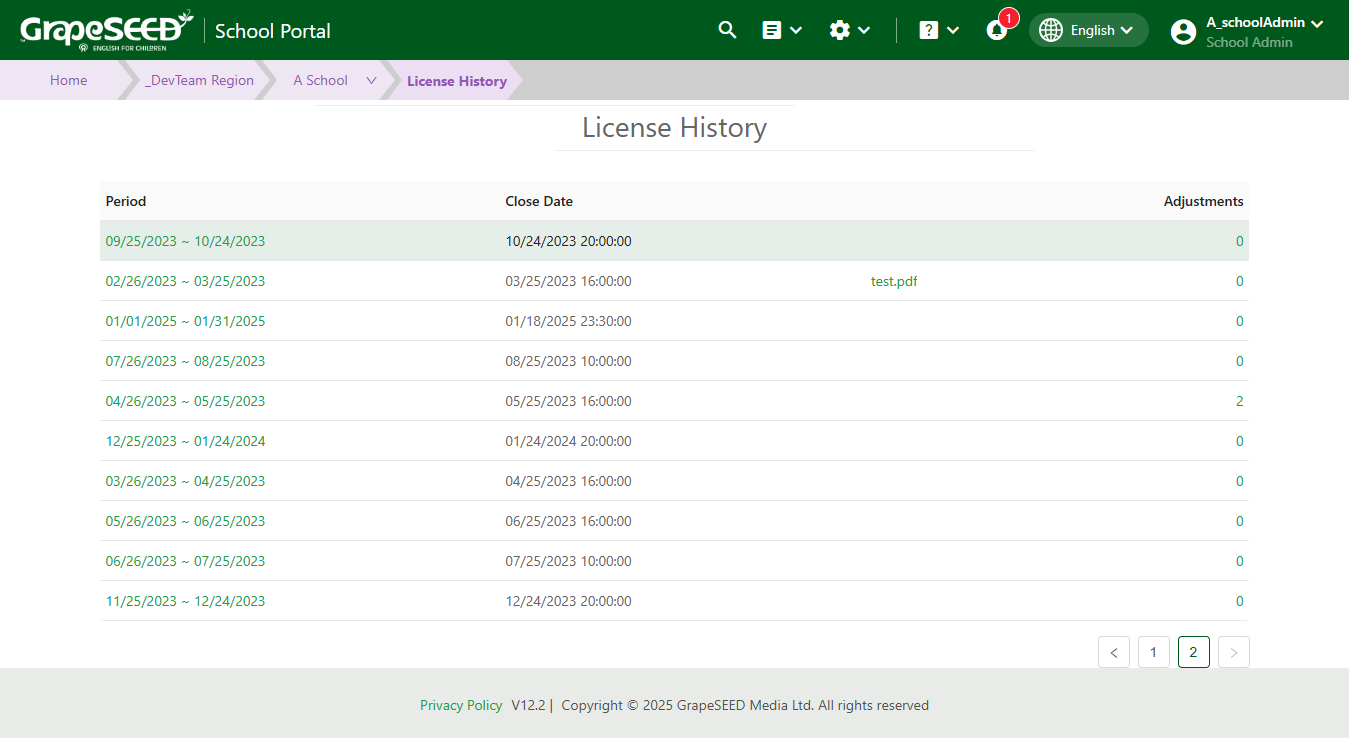Click close date 07/25/2023 10:00:00
This screenshot has width=1349, height=738.
click(568, 561)
